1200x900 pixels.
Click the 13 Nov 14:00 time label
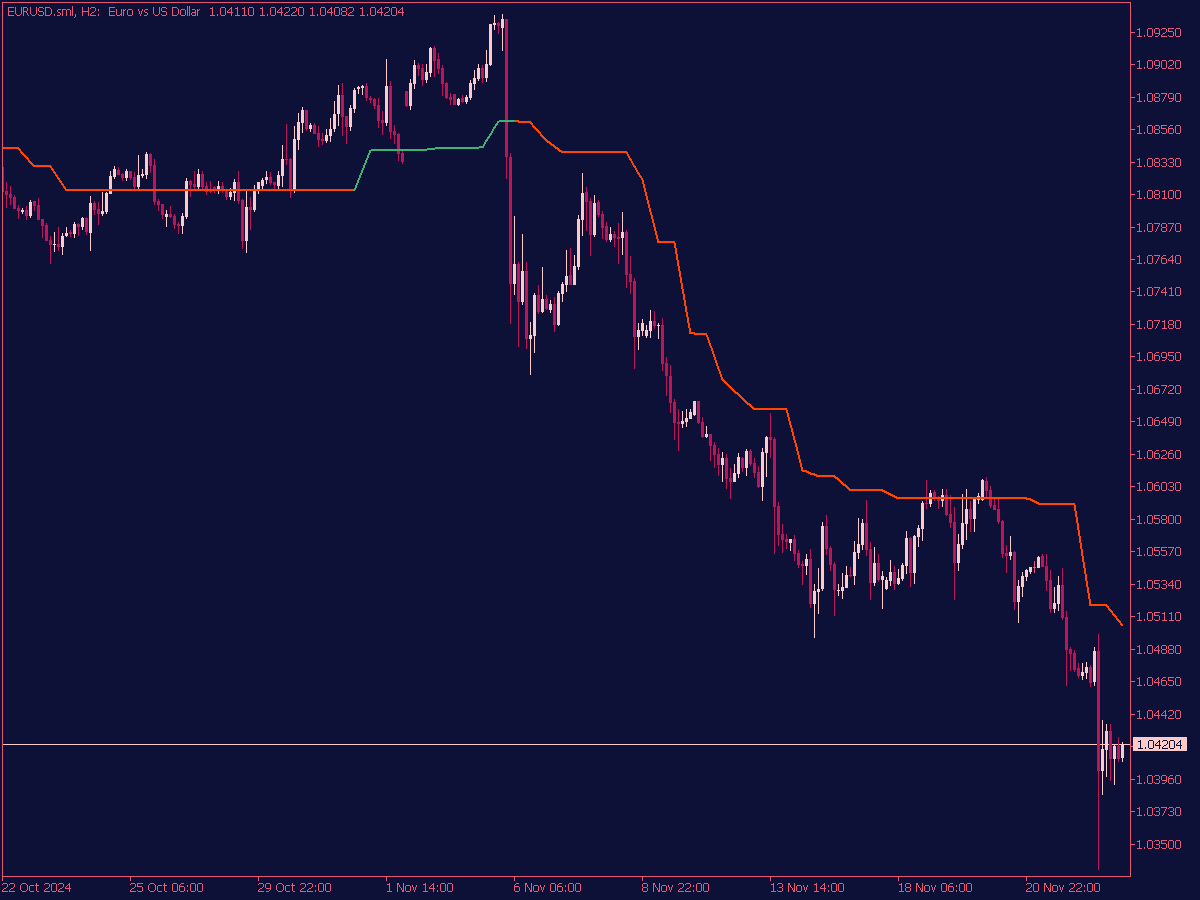tap(806, 887)
